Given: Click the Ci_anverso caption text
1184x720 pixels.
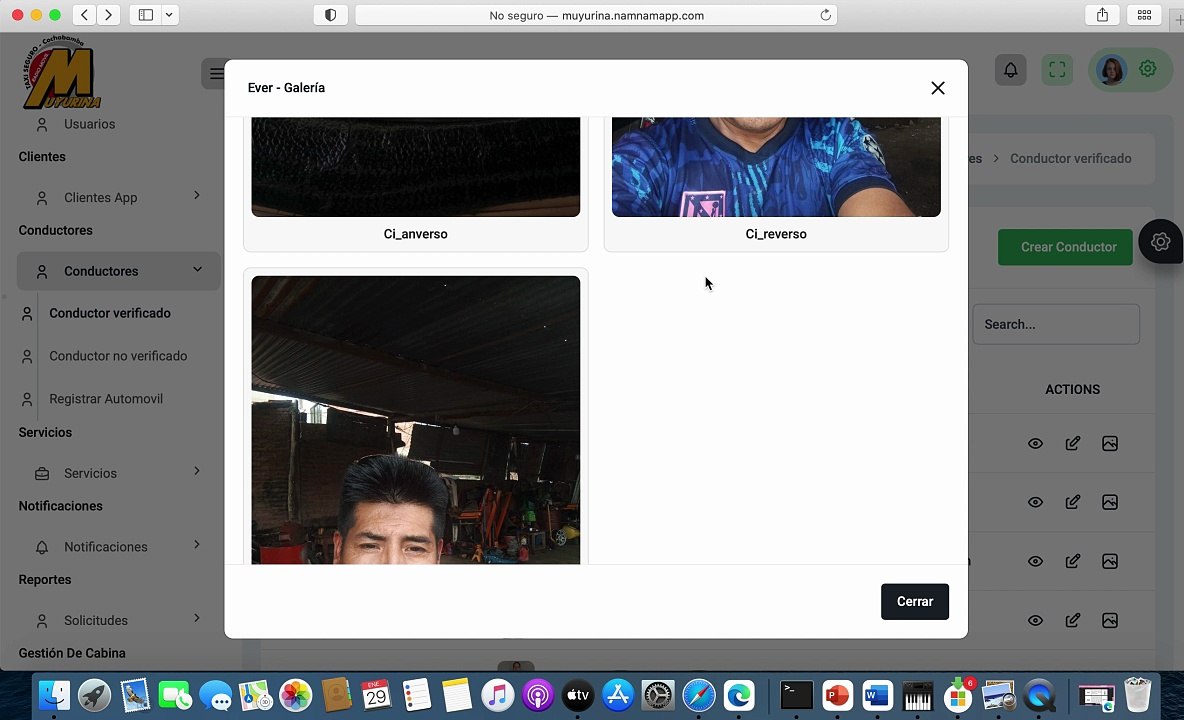Looking at the screenshot, I should pos(415,234).
